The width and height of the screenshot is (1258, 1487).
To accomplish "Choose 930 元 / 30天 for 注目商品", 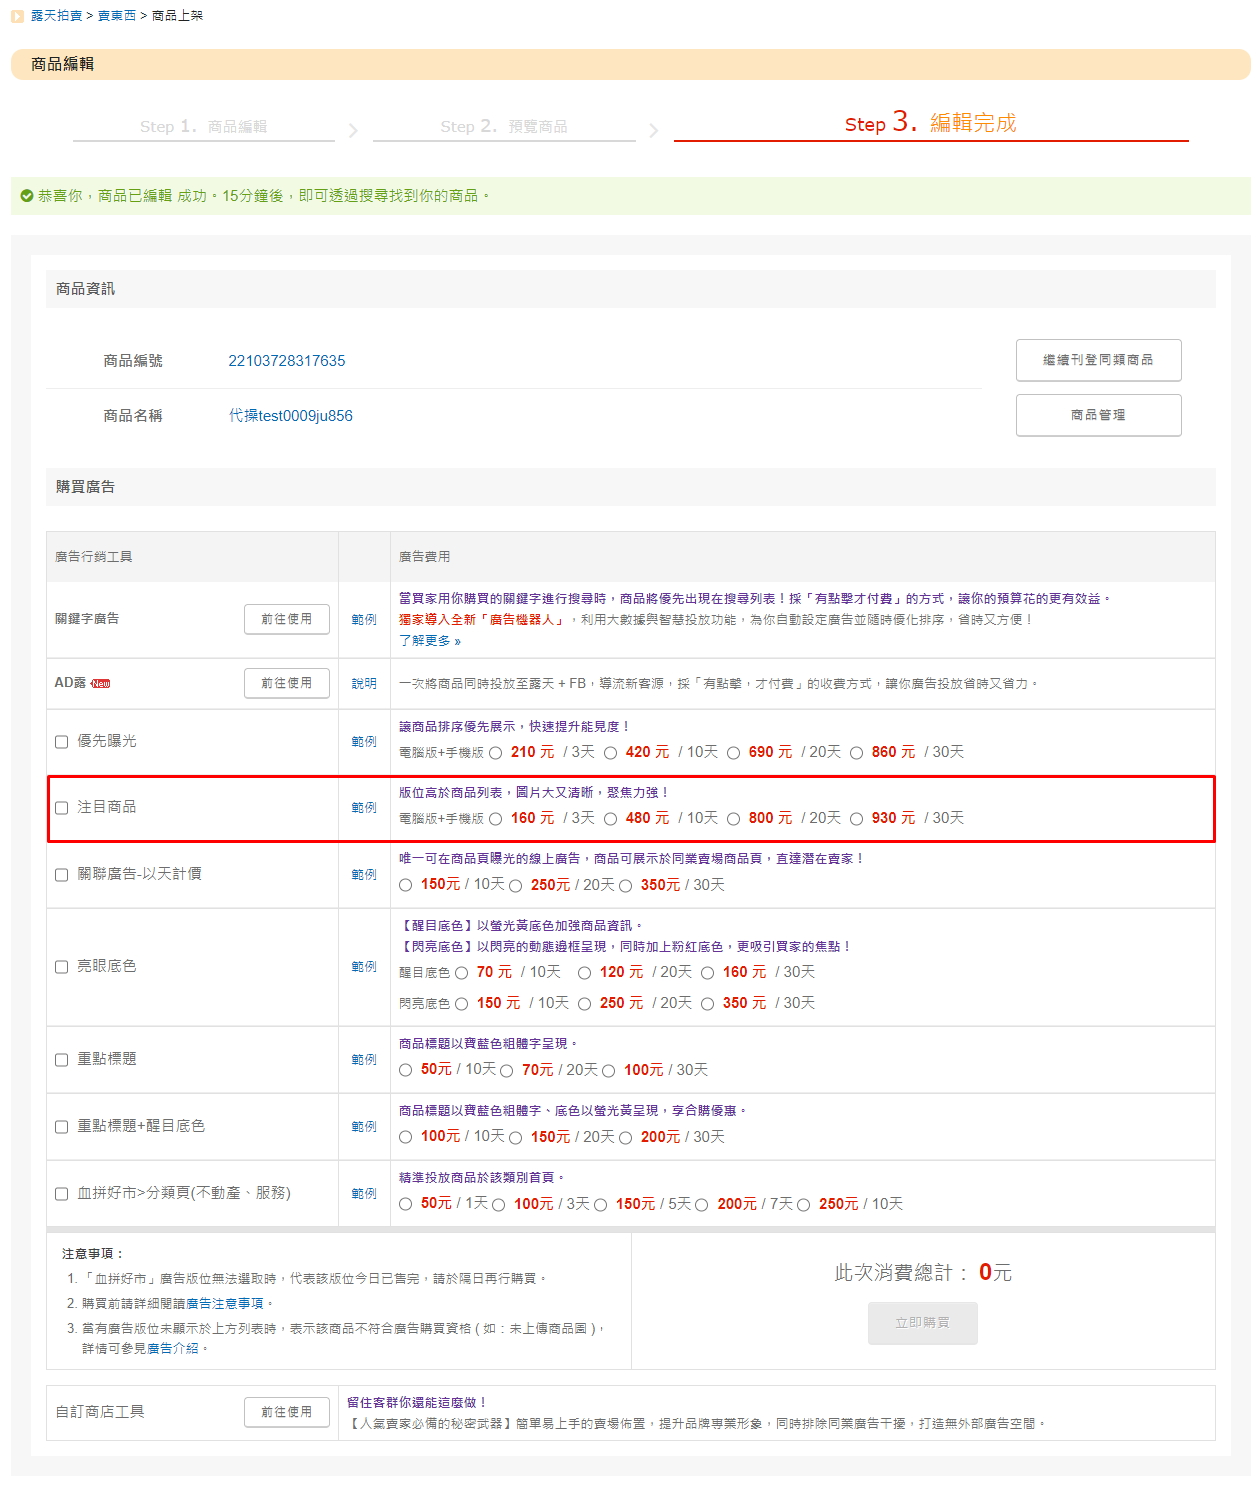I will click(x=857, y=819).
